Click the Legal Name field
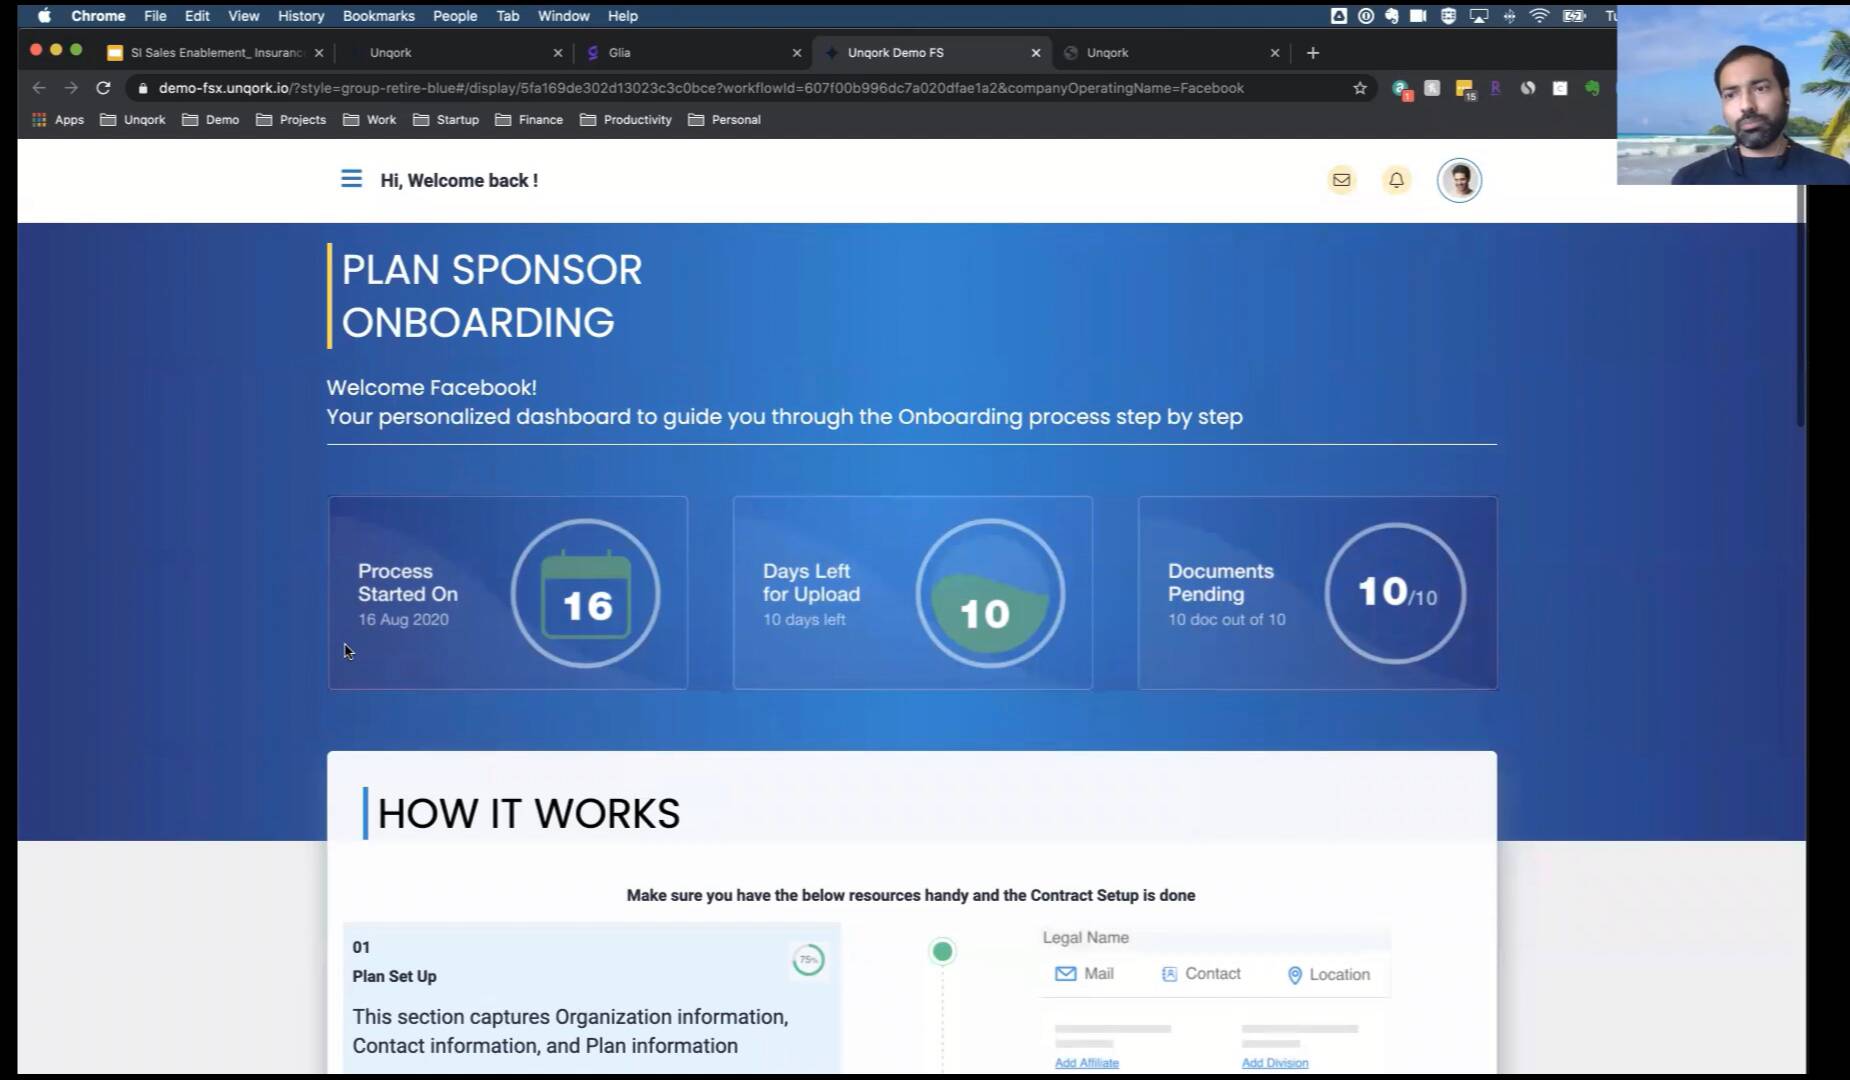The height and width of the screenshot is (1080, 1850). pyautogui.click(x=1215, y=938)
